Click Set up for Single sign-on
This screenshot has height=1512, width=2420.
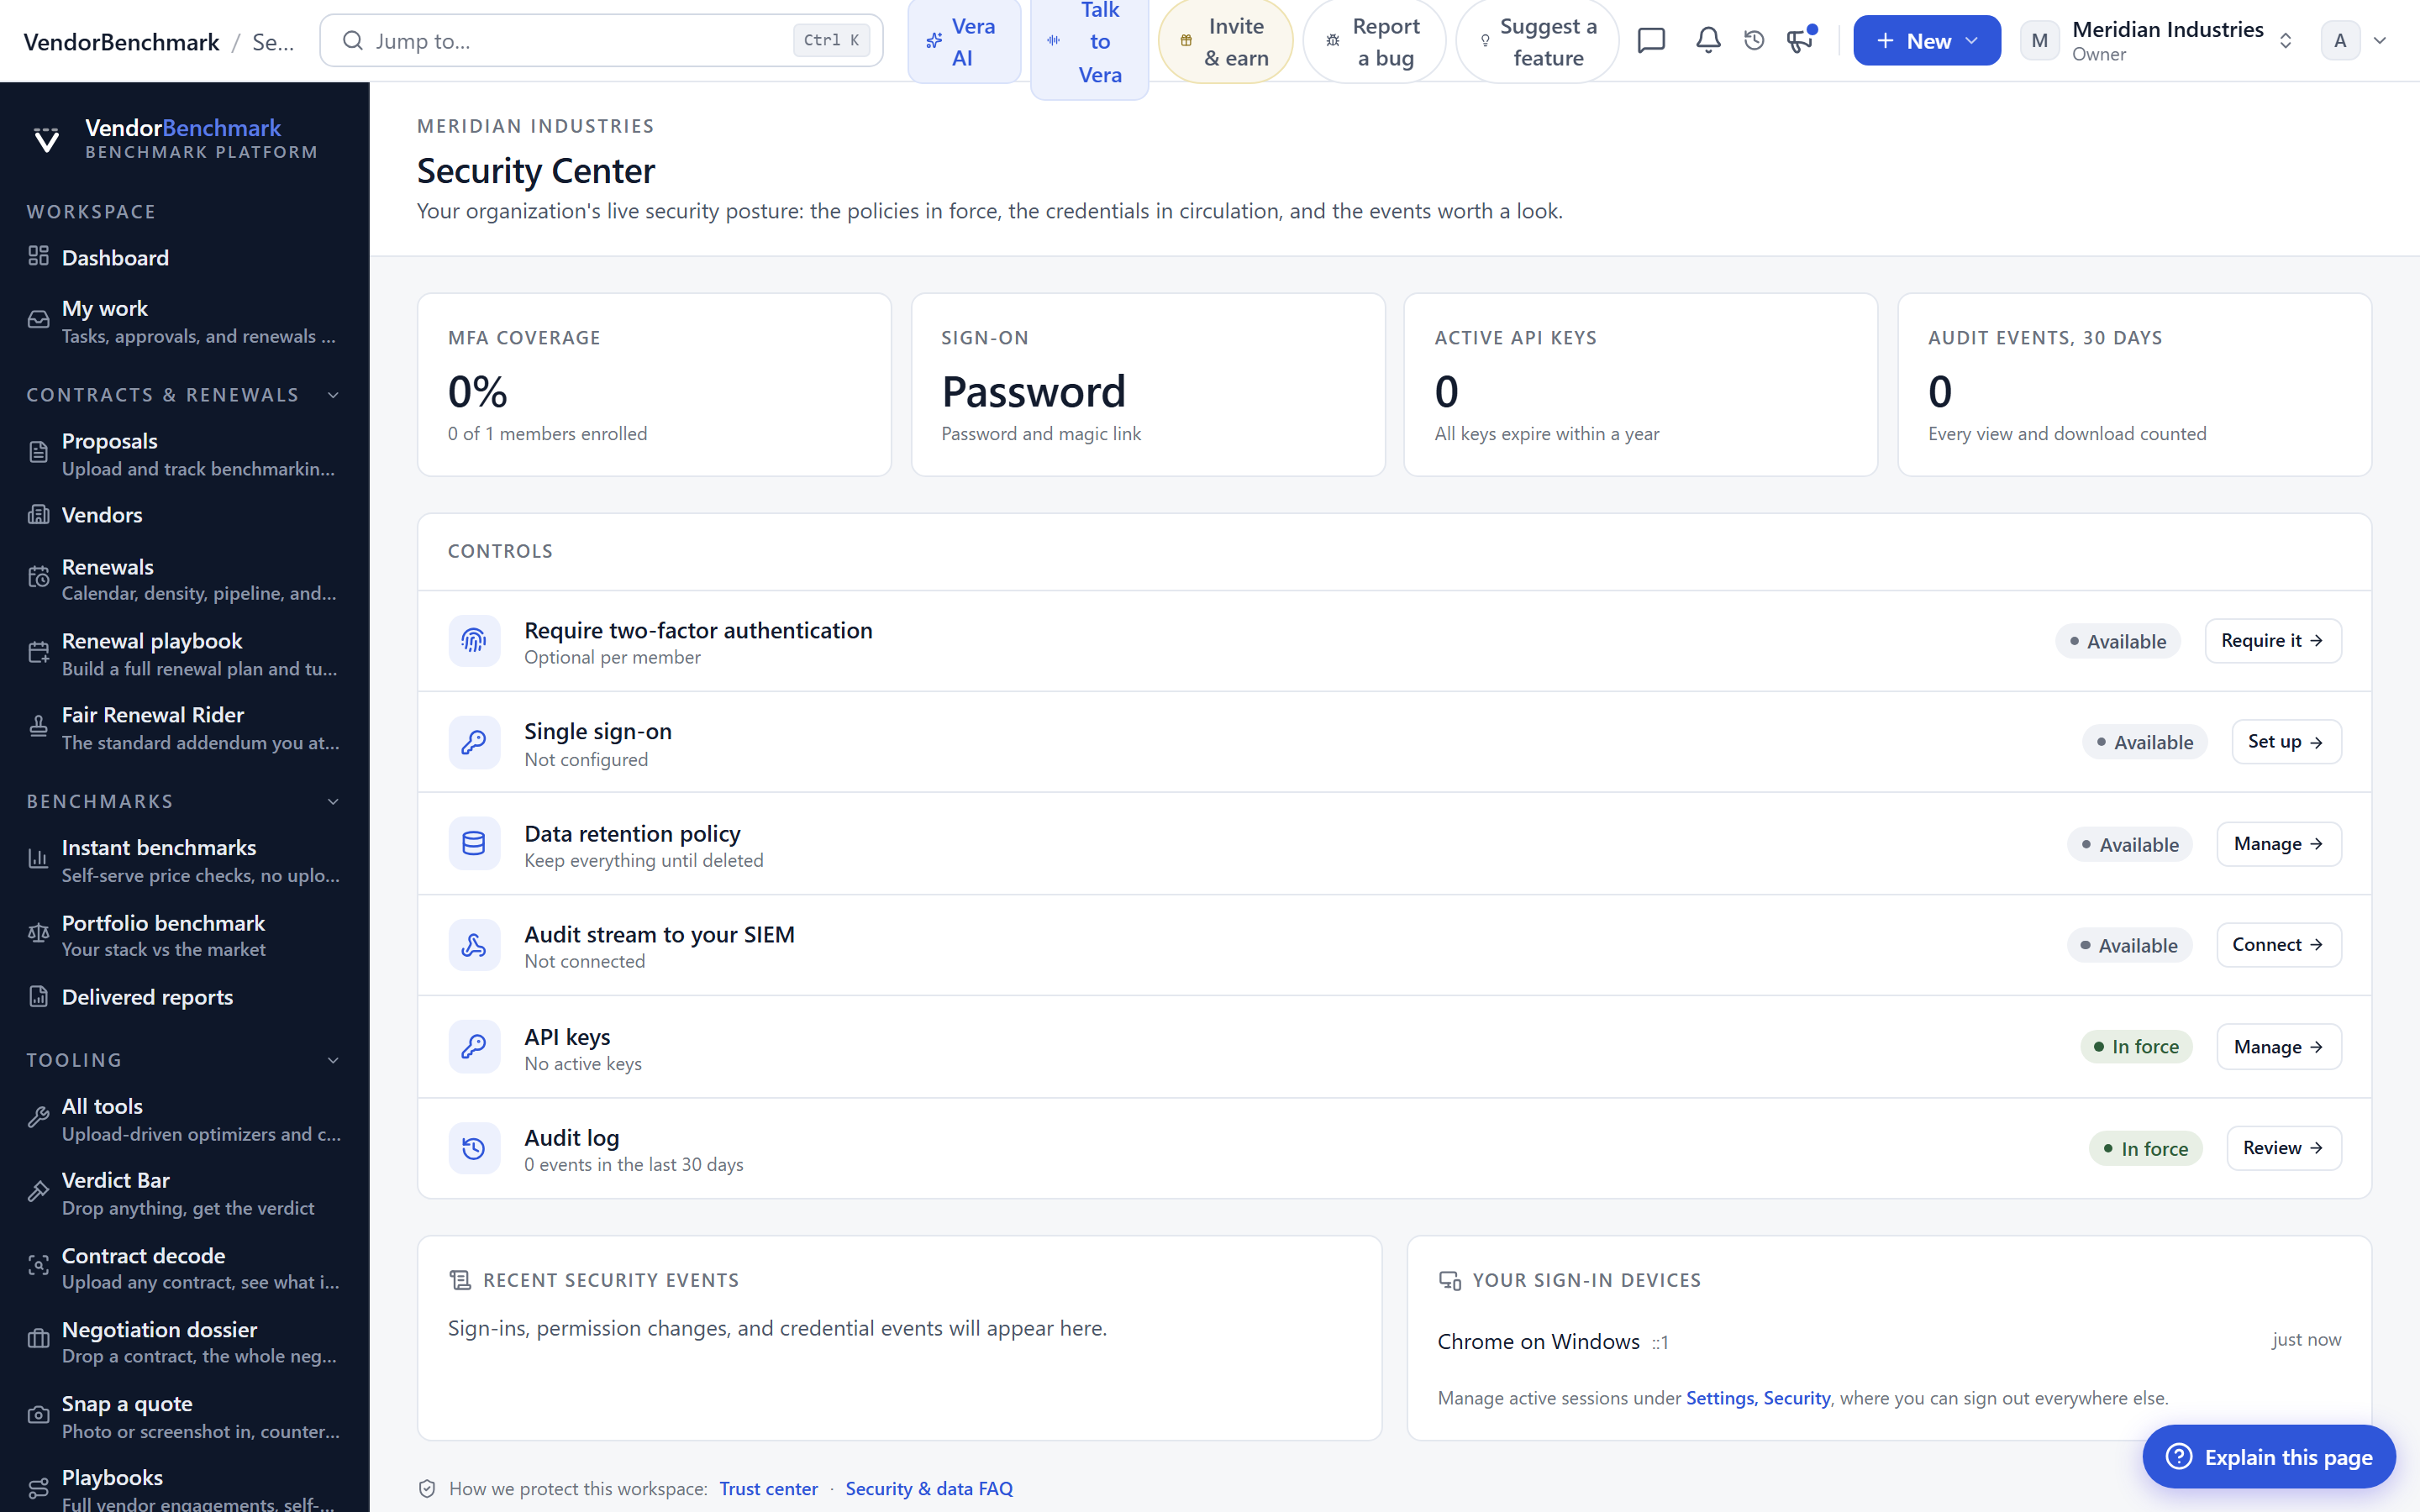[2286, 742]
